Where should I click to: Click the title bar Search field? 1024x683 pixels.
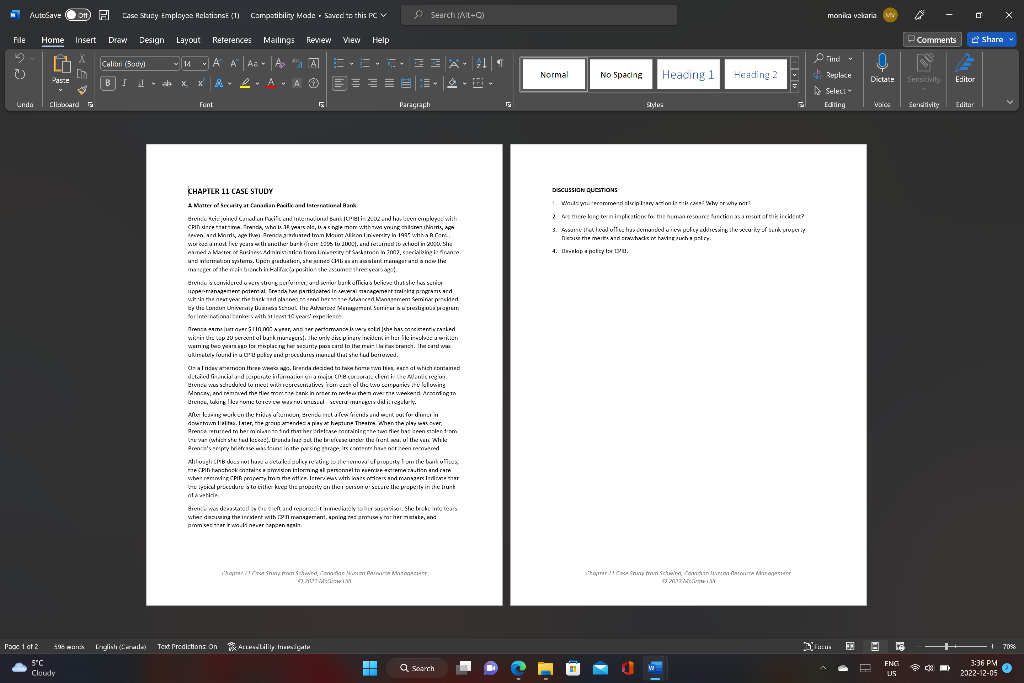tap(540, 14)
